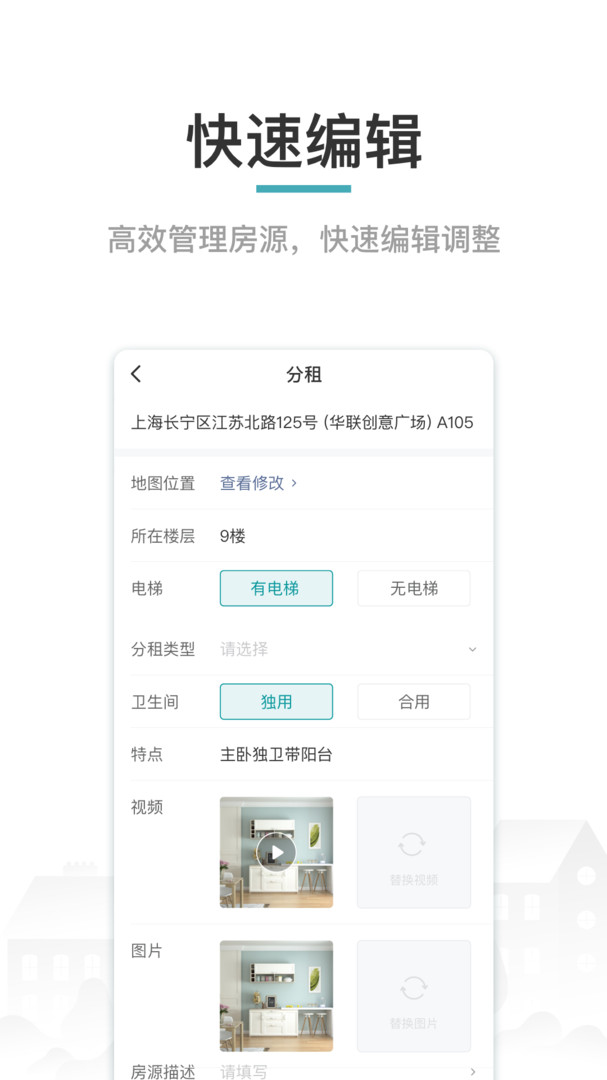The height and width of the screenshot is (1080, 607).
Task: Expand the 分租类型 dropdown arrow
Action: coord(472,649)
